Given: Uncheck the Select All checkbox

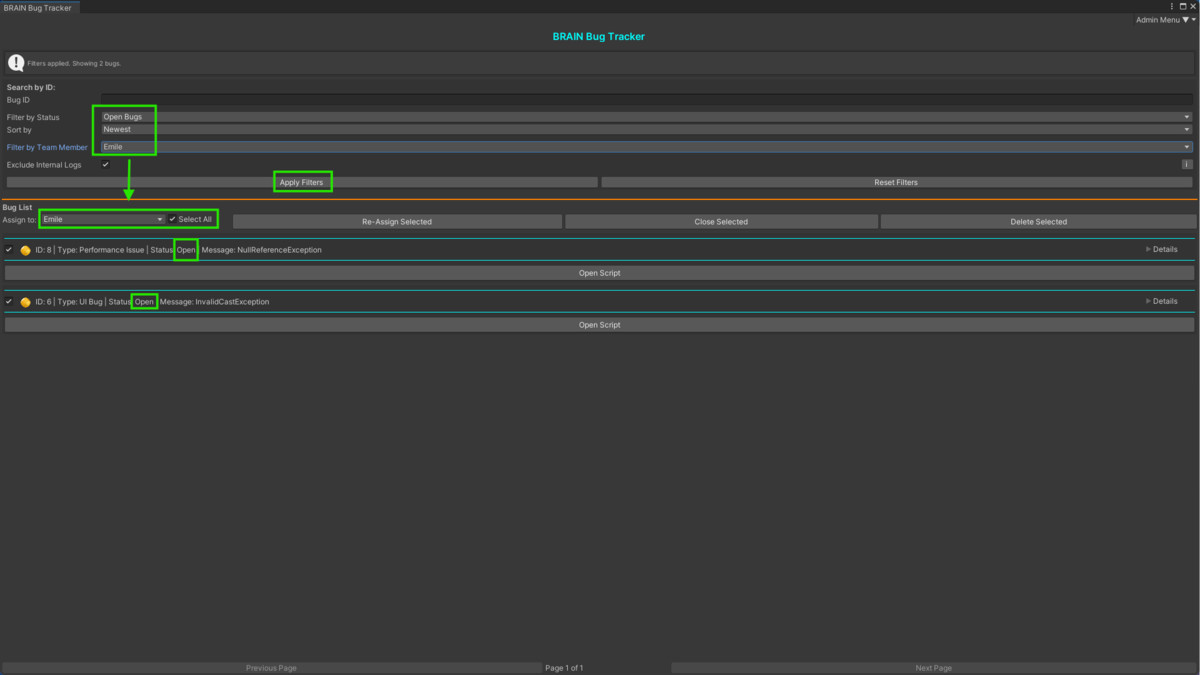Looking at the screenshot, I should pos(173,219).
